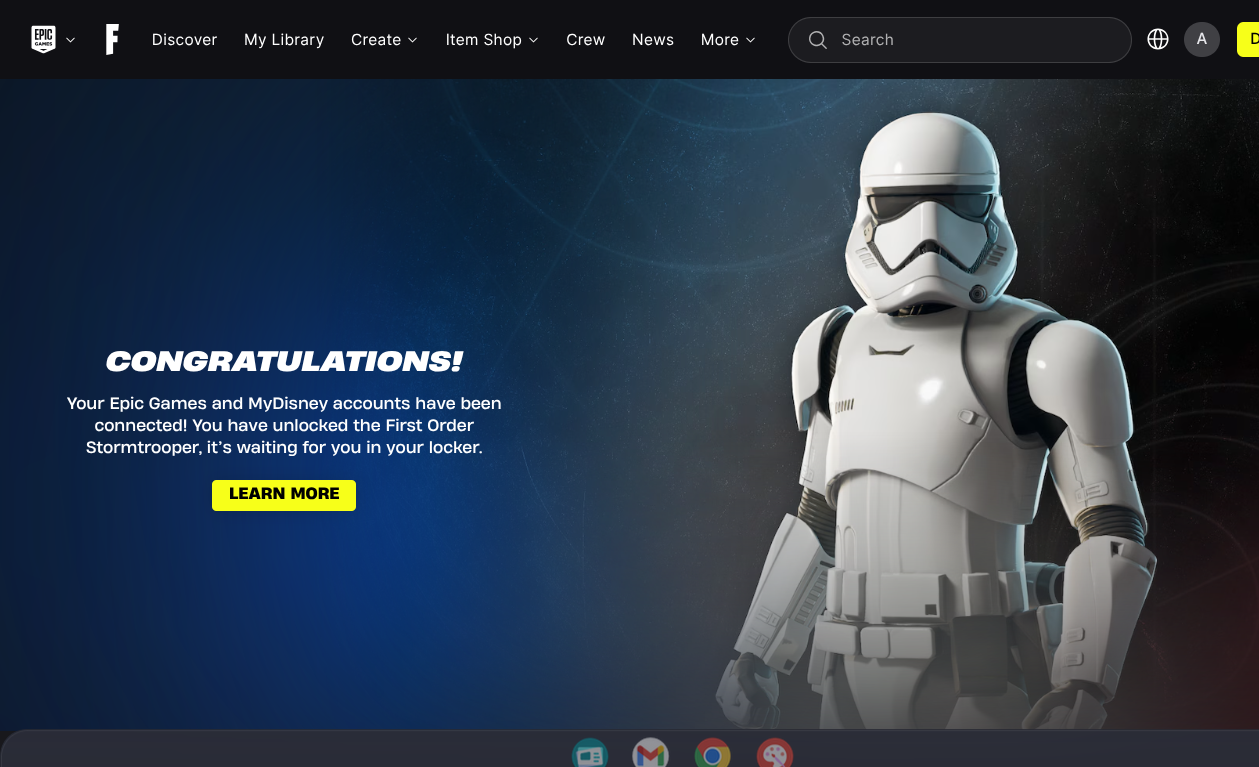Expand the Create menu
Image resolution: width=1259 pixels, height=767 pixels.
[x=384, y=40]
